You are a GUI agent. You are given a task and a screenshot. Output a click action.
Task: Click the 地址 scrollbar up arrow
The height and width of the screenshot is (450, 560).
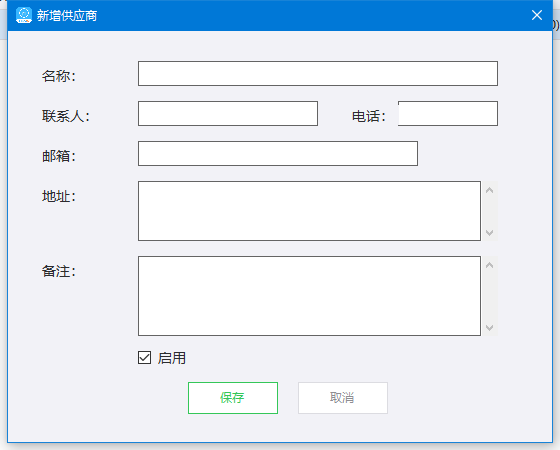point(490,190)
